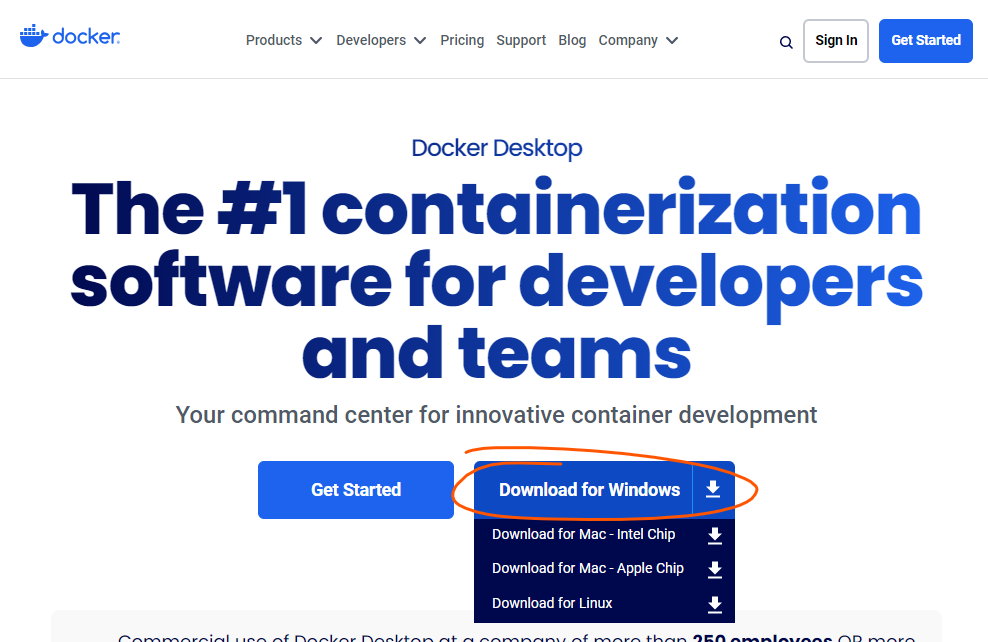Click Get Started in the header

coord(926,41)
